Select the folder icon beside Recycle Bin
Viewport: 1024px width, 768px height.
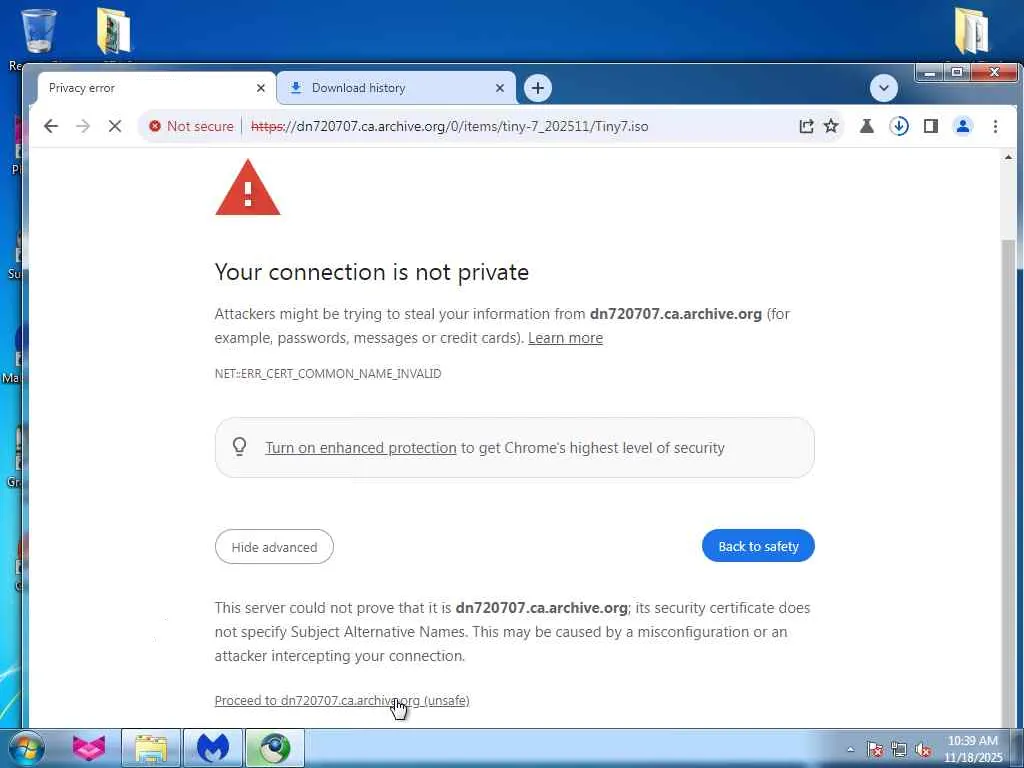tap(114, 31)
